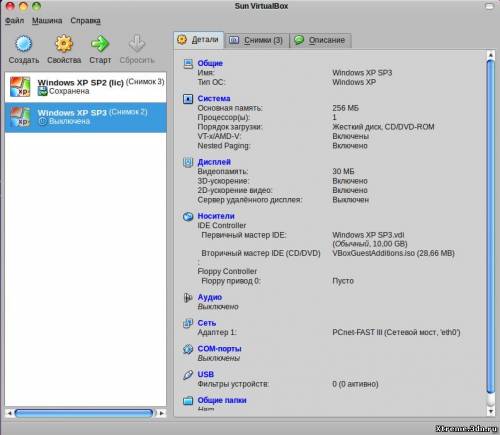
Task: Click the VM list horizontal scrollbar thumb
Action: pos(84,413)
